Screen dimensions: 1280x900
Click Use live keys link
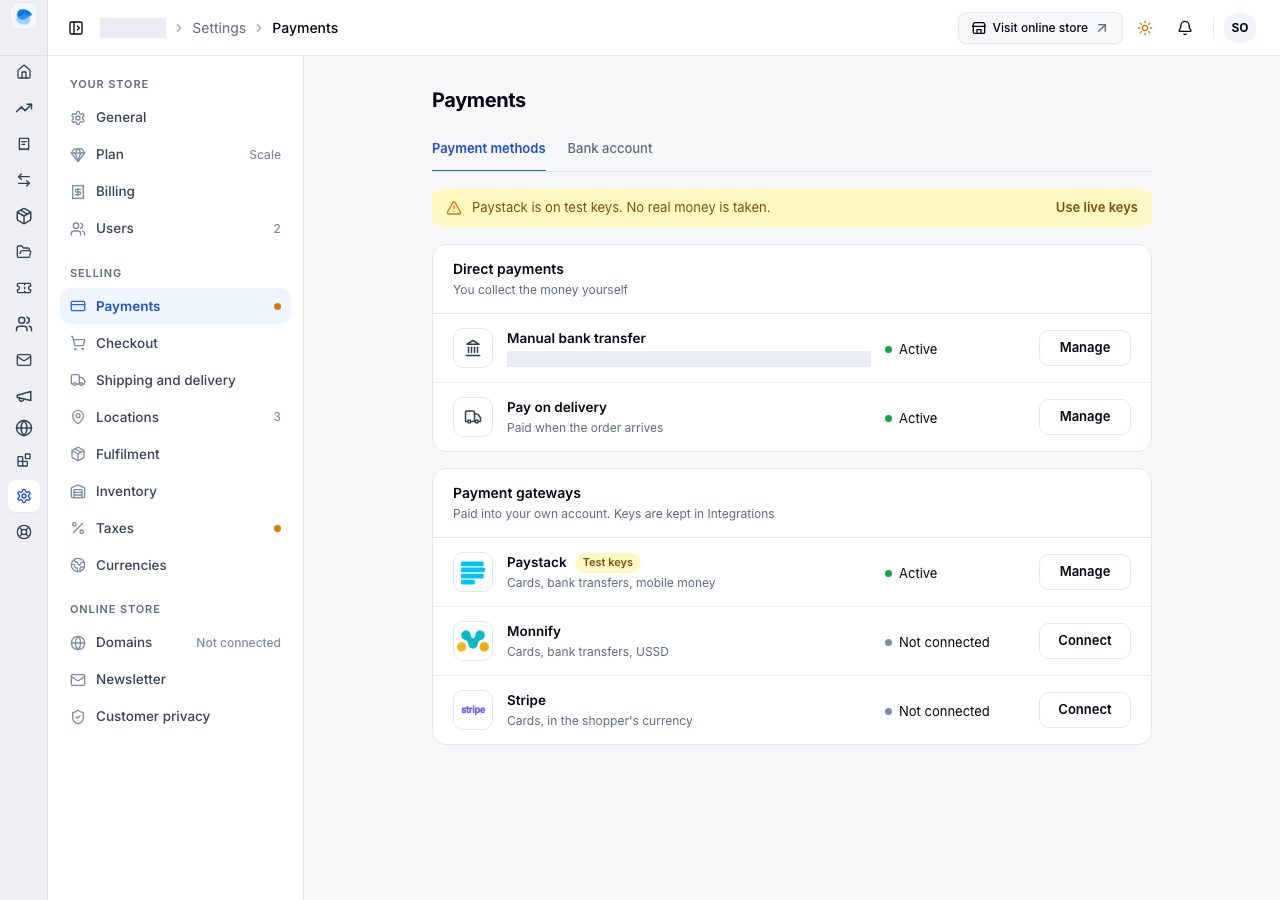1096,208
